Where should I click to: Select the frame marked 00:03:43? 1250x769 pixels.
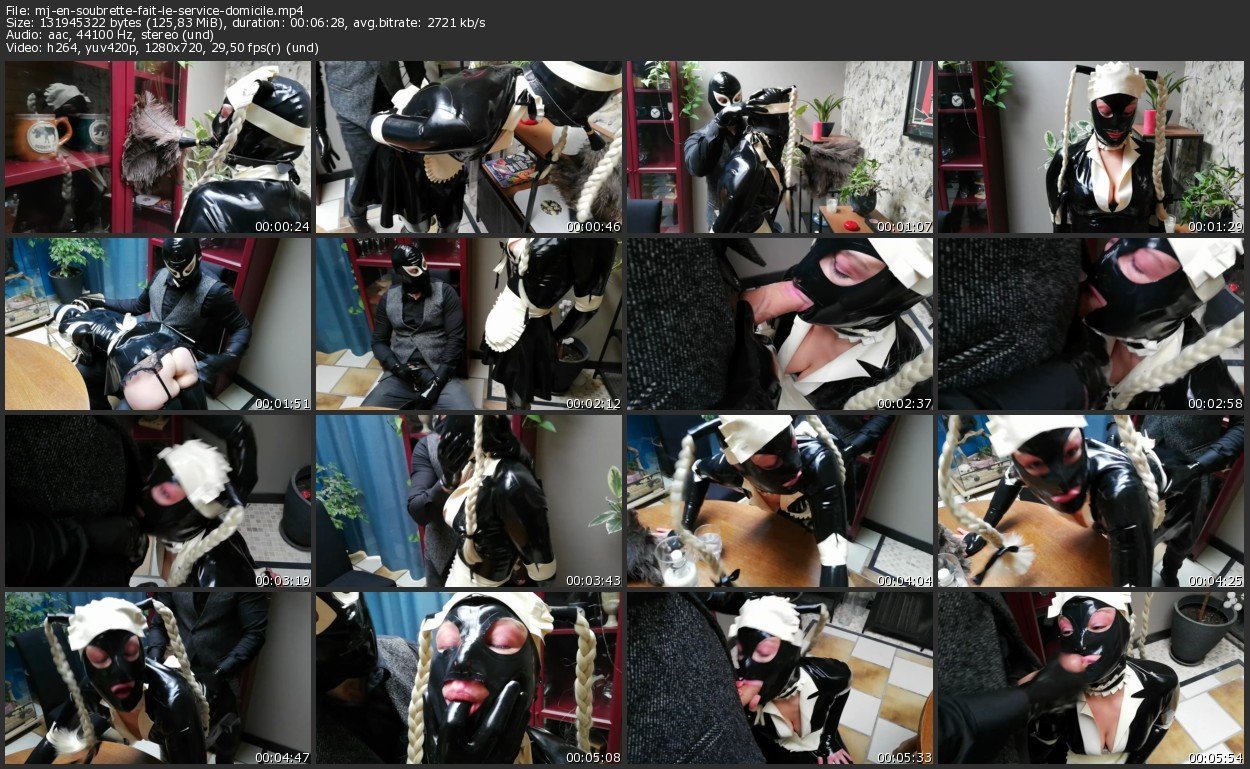pos(469,501)
